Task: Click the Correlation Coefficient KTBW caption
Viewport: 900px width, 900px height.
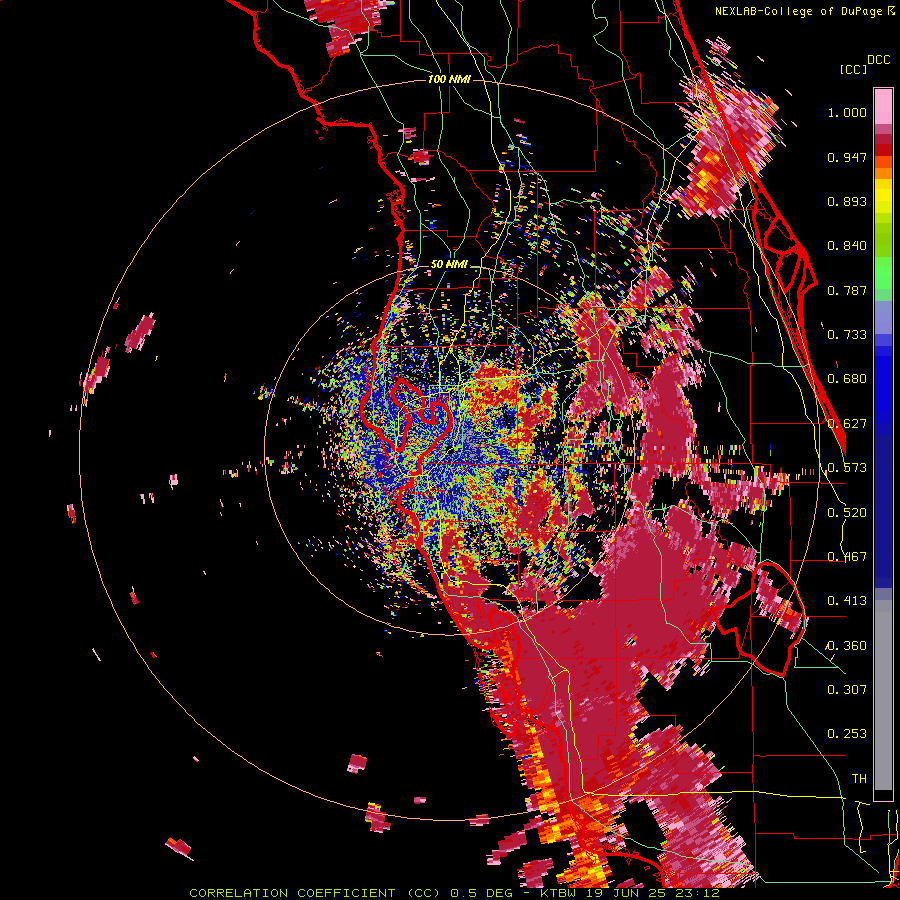Action: tap(455, 893)
